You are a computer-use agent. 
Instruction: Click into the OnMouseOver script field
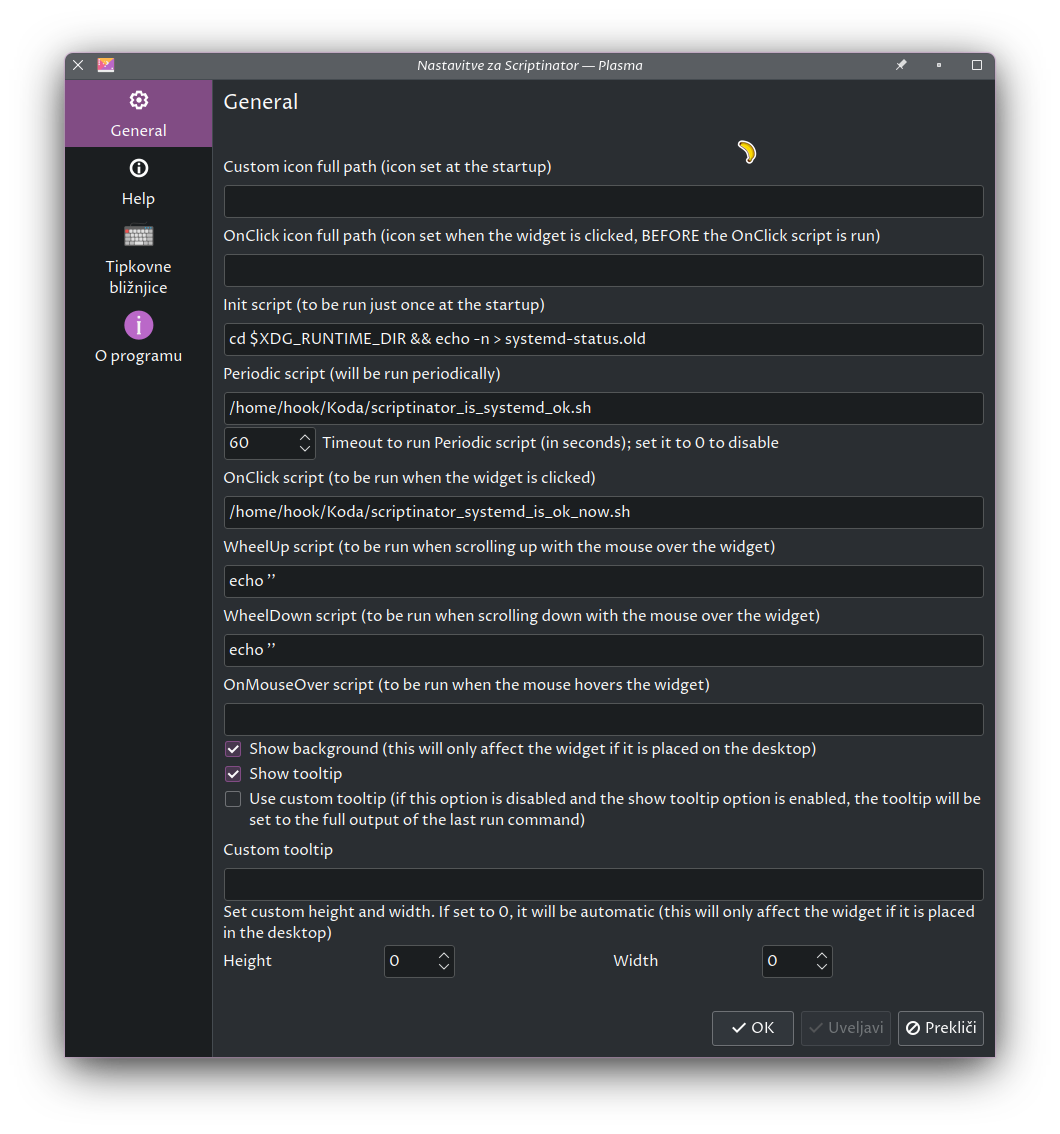click(x=603, y=719)
